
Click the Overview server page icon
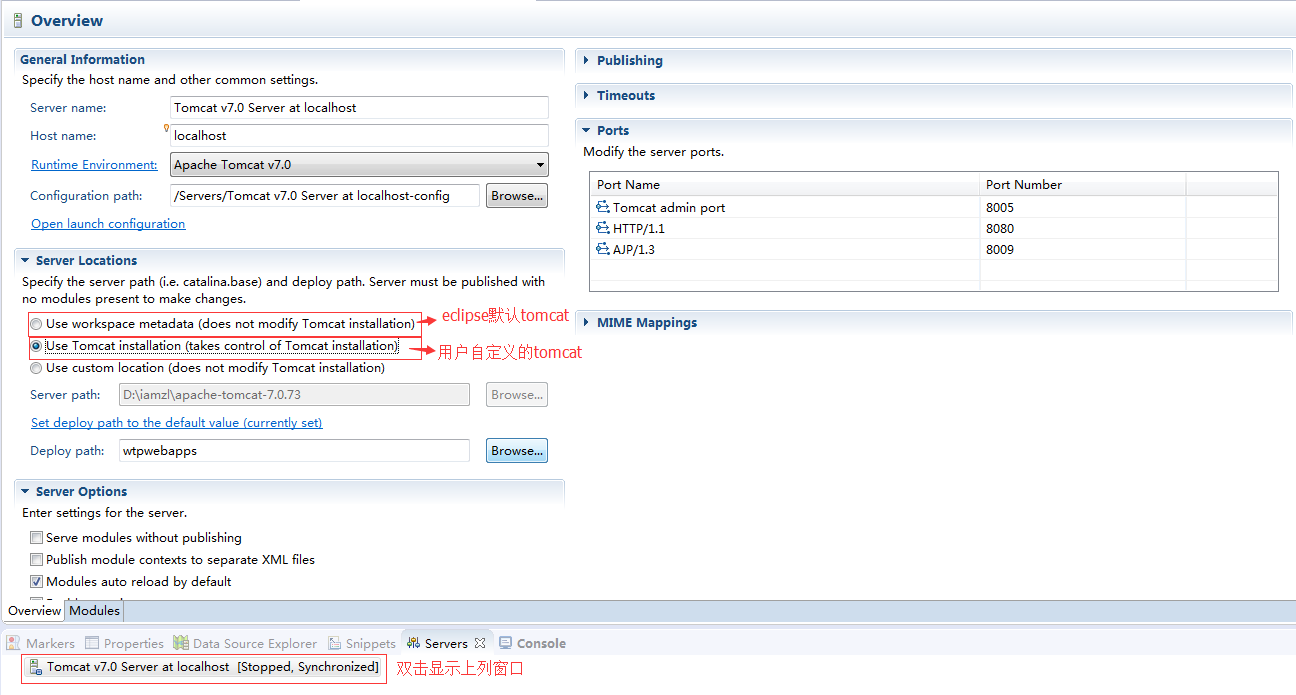[x=18, y=20]
